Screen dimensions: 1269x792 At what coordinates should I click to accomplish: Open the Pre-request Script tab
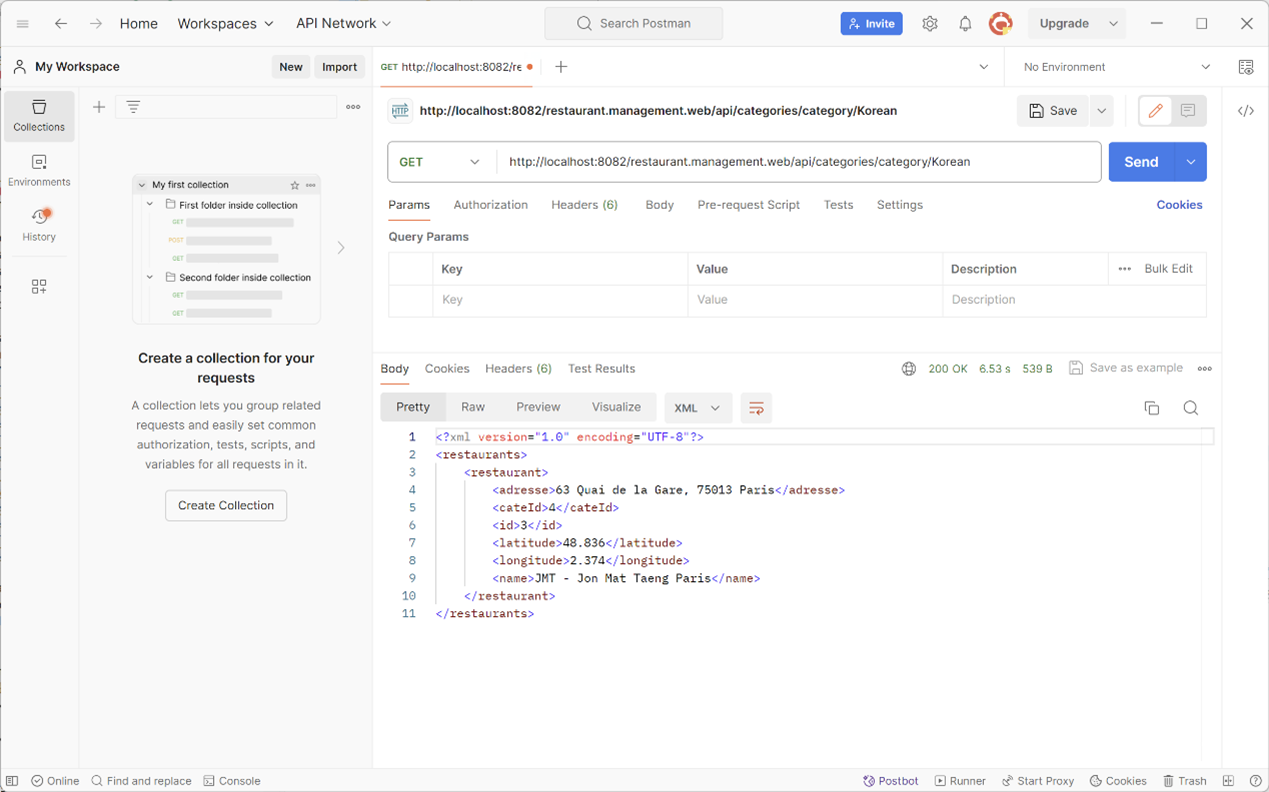point(749,205)
